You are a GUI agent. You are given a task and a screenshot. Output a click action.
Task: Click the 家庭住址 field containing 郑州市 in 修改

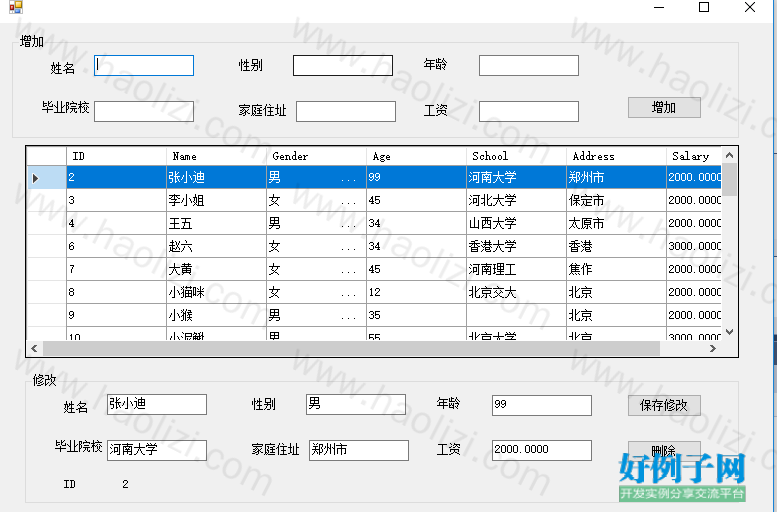[359, 450]
